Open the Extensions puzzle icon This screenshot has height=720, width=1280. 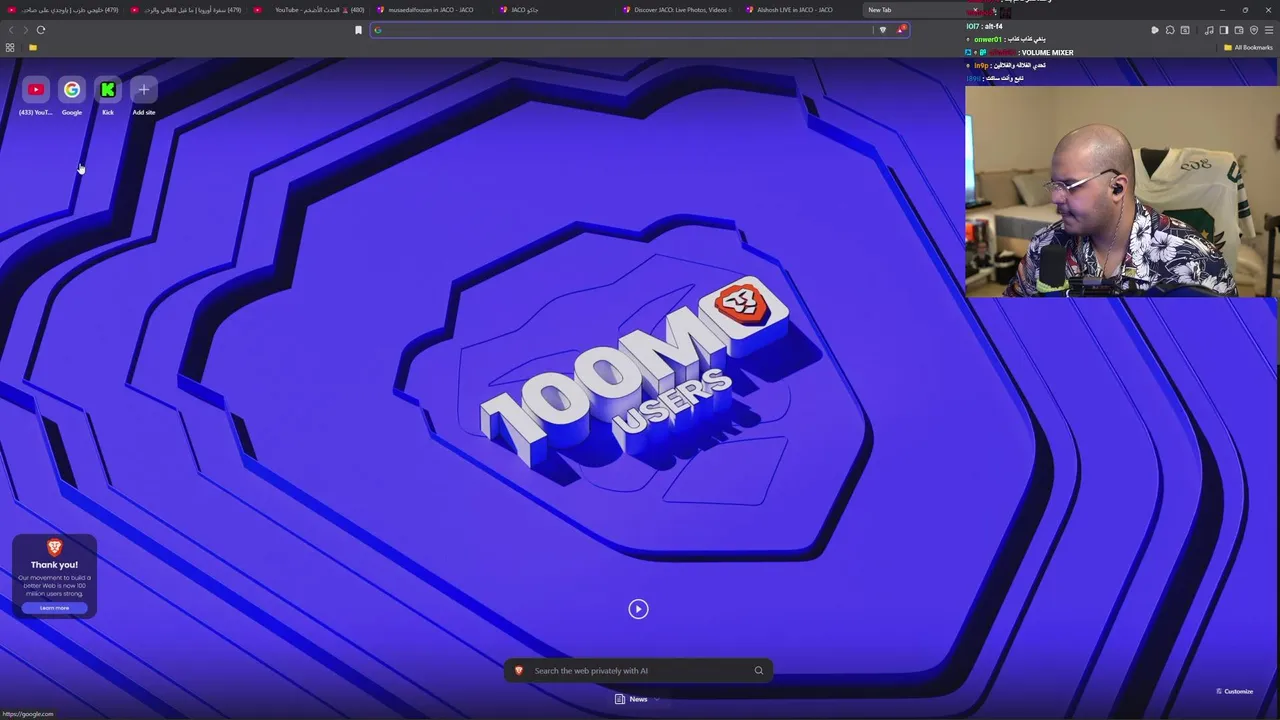[1170, 30]
